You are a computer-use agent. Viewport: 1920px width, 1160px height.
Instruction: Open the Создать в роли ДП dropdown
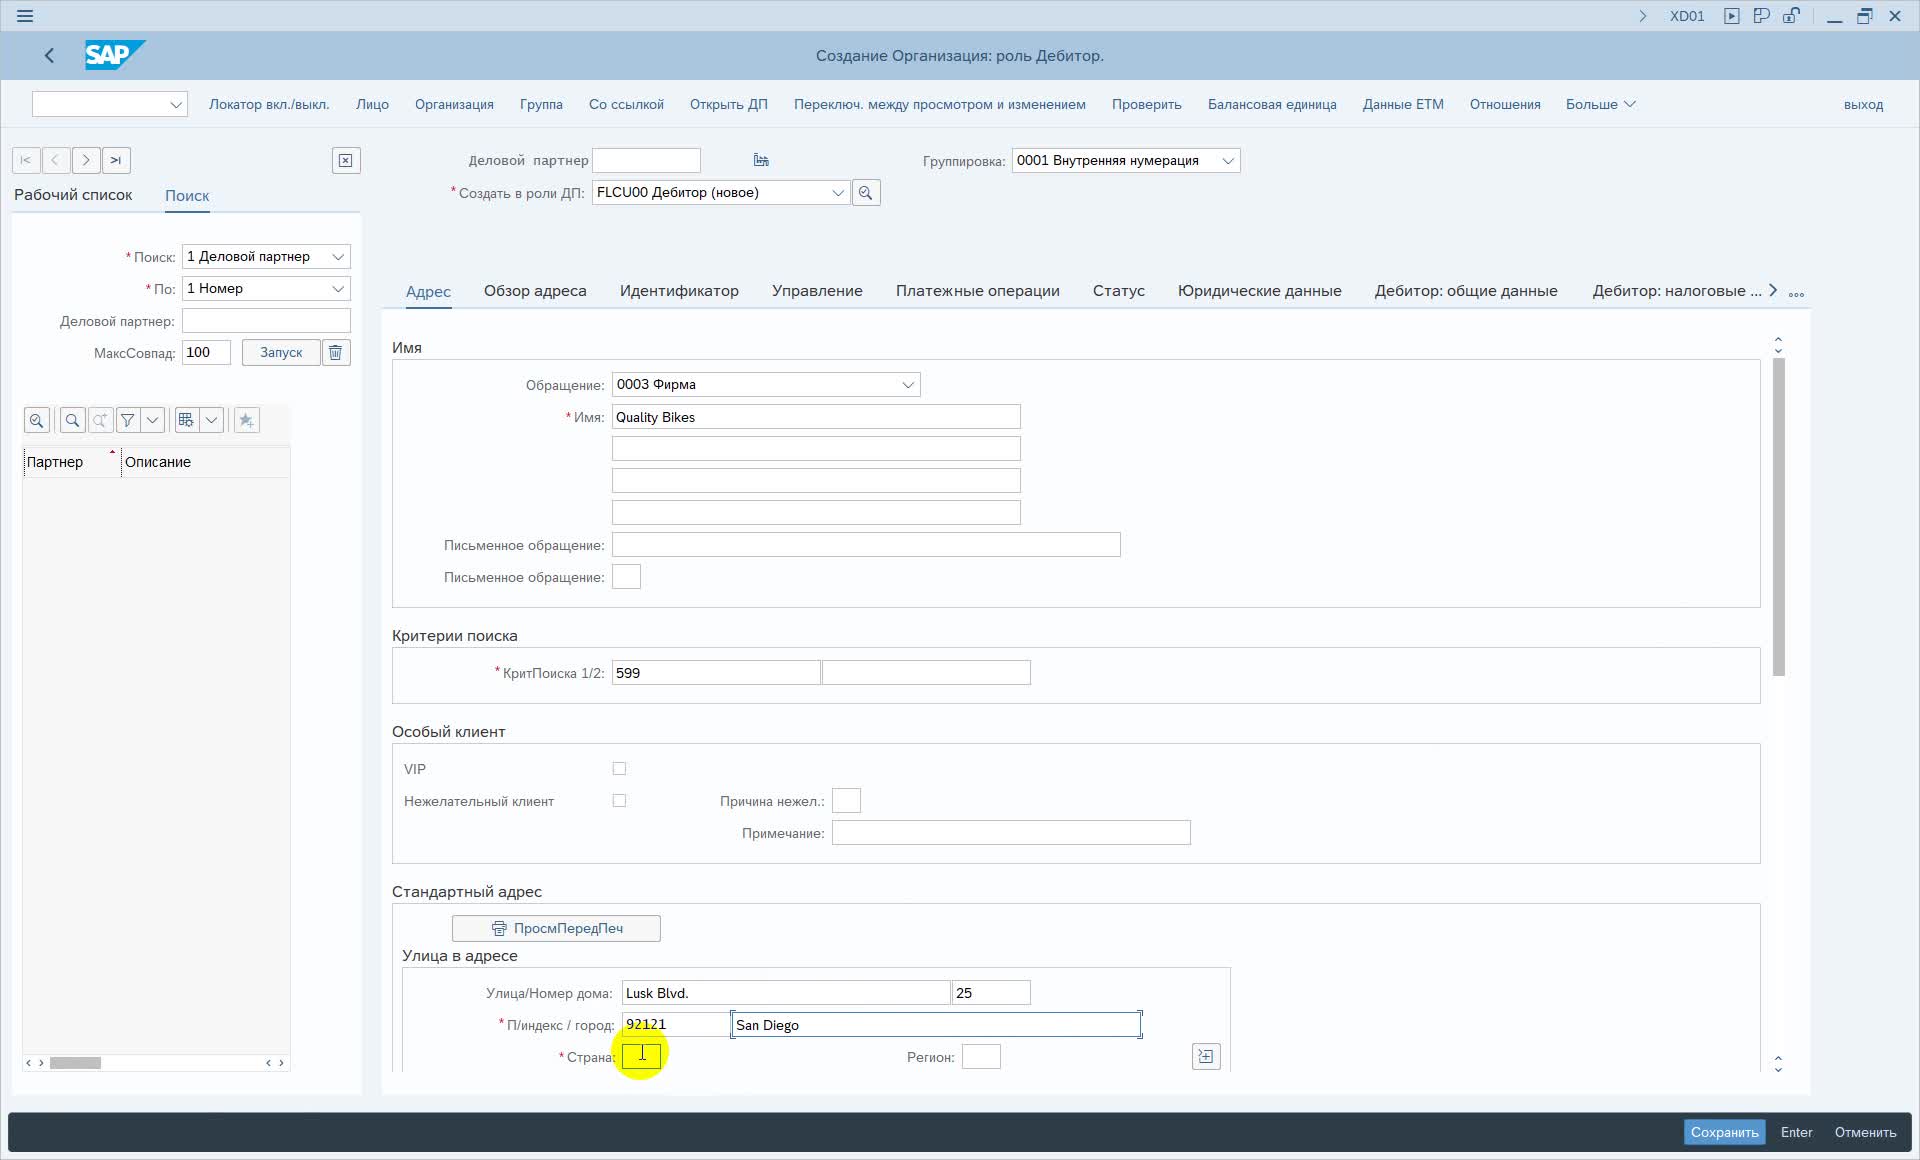pyautogui.click(x=838, y=193)
